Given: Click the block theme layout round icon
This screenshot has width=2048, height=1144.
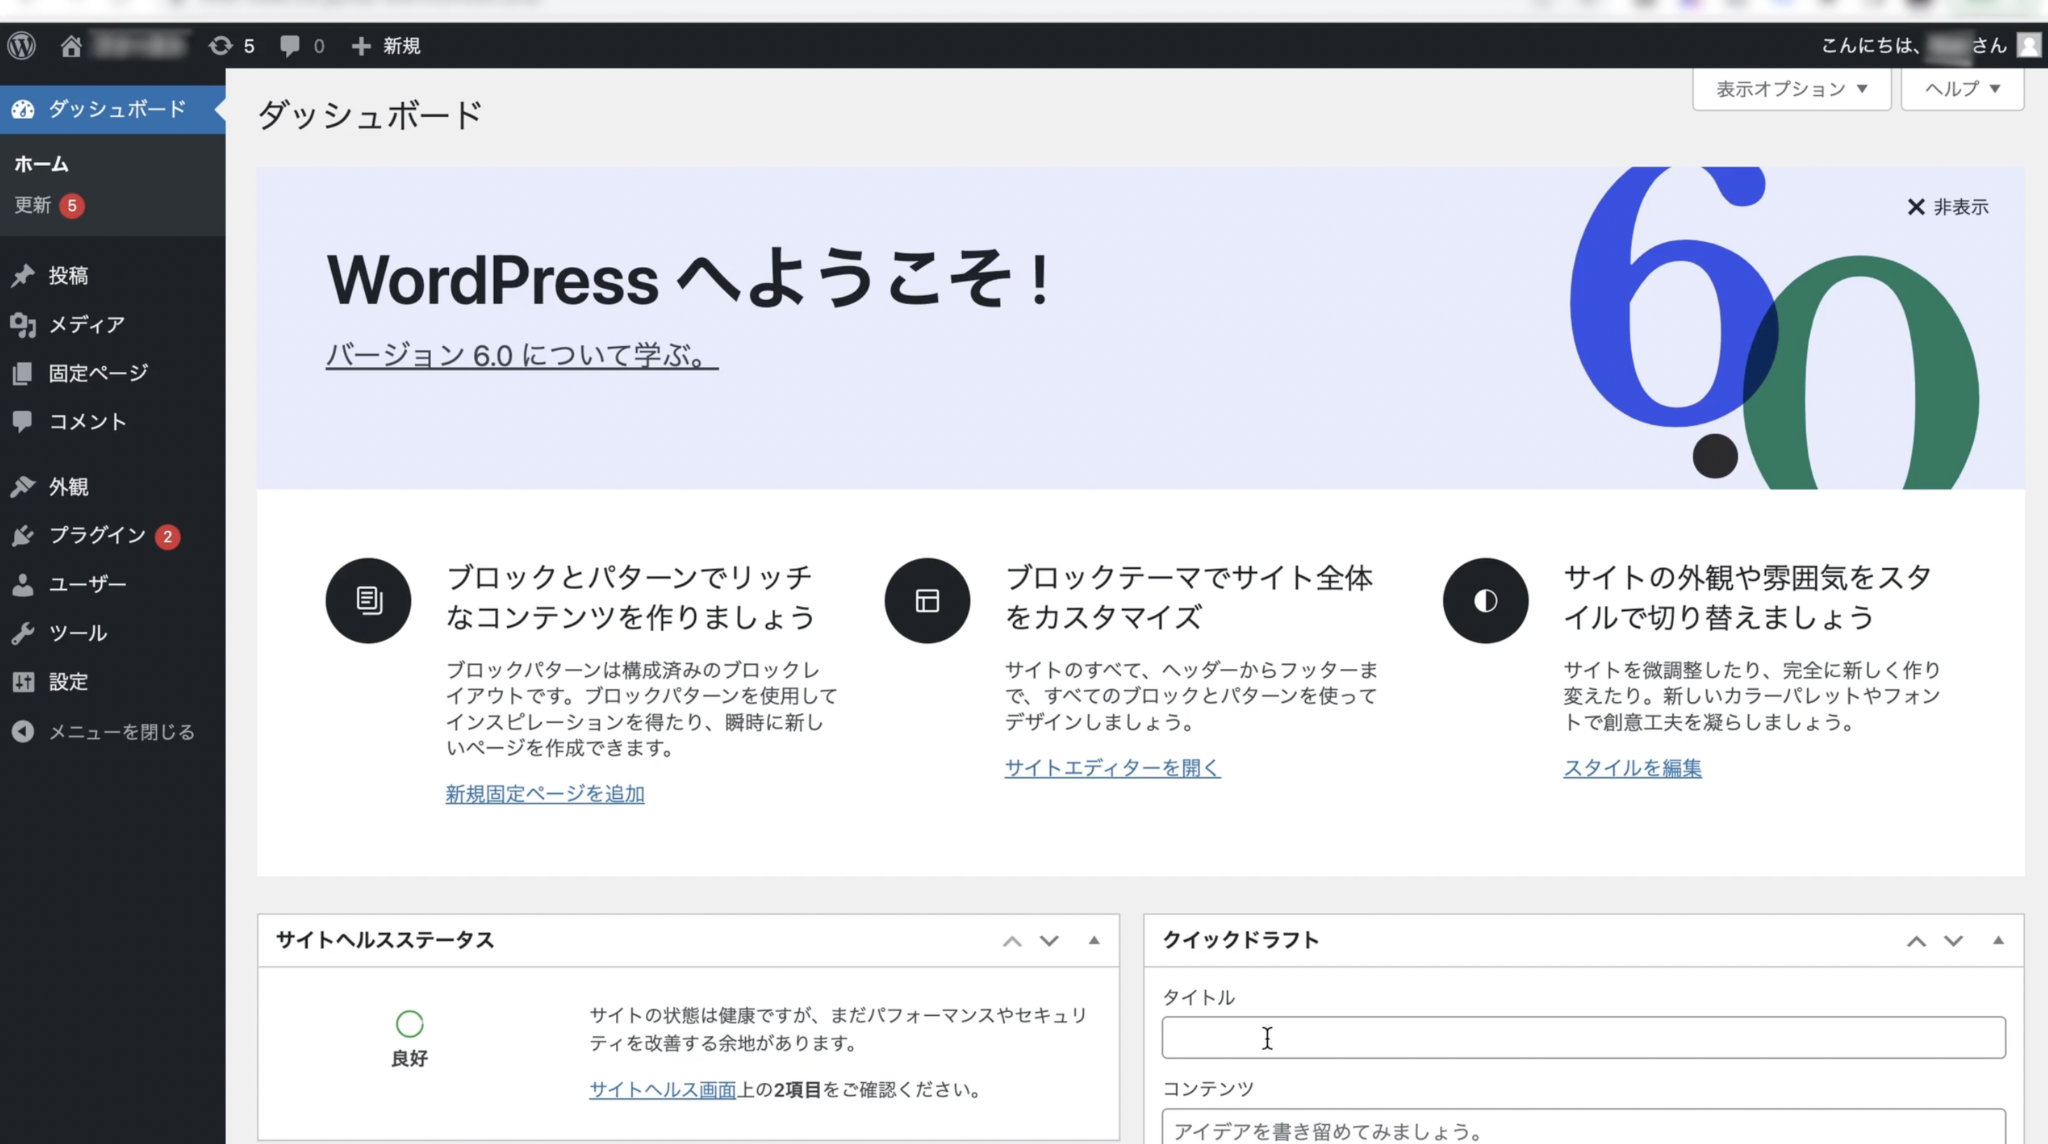Looking at the screenshot, I should pyautogui.click(x=927, y=600).
